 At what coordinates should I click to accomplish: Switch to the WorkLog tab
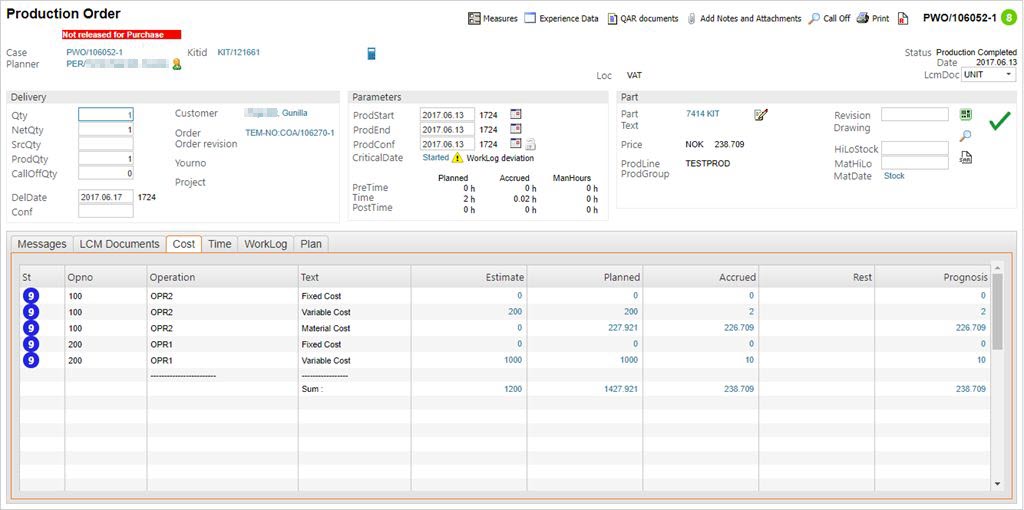pos(265,244)
